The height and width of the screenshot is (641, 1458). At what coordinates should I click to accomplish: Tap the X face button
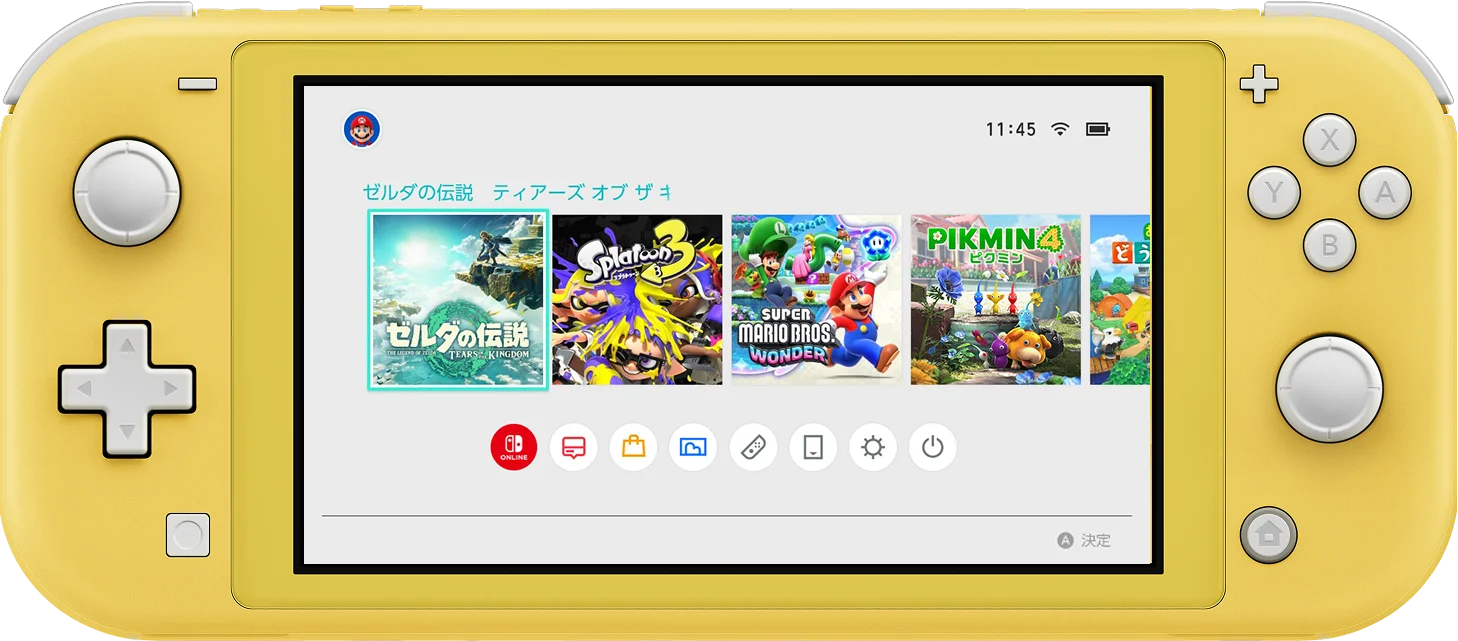click(x=1329, y=140)
